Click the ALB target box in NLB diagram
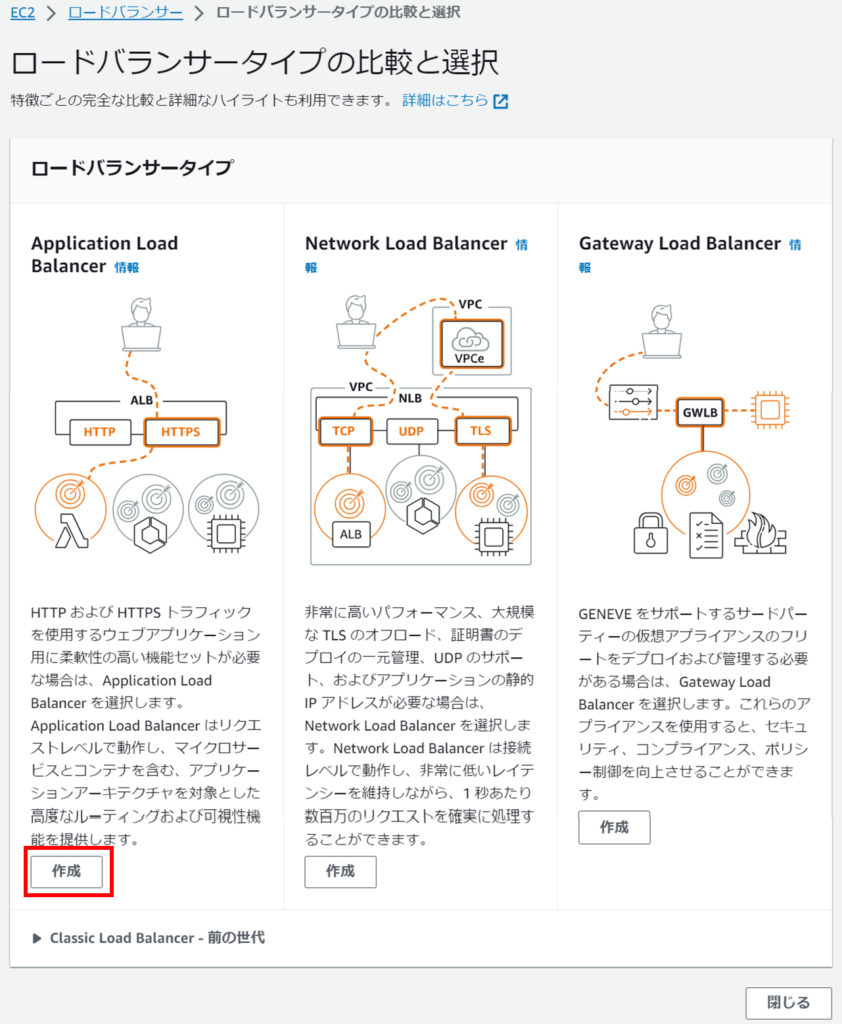 (x=351, y=534)
